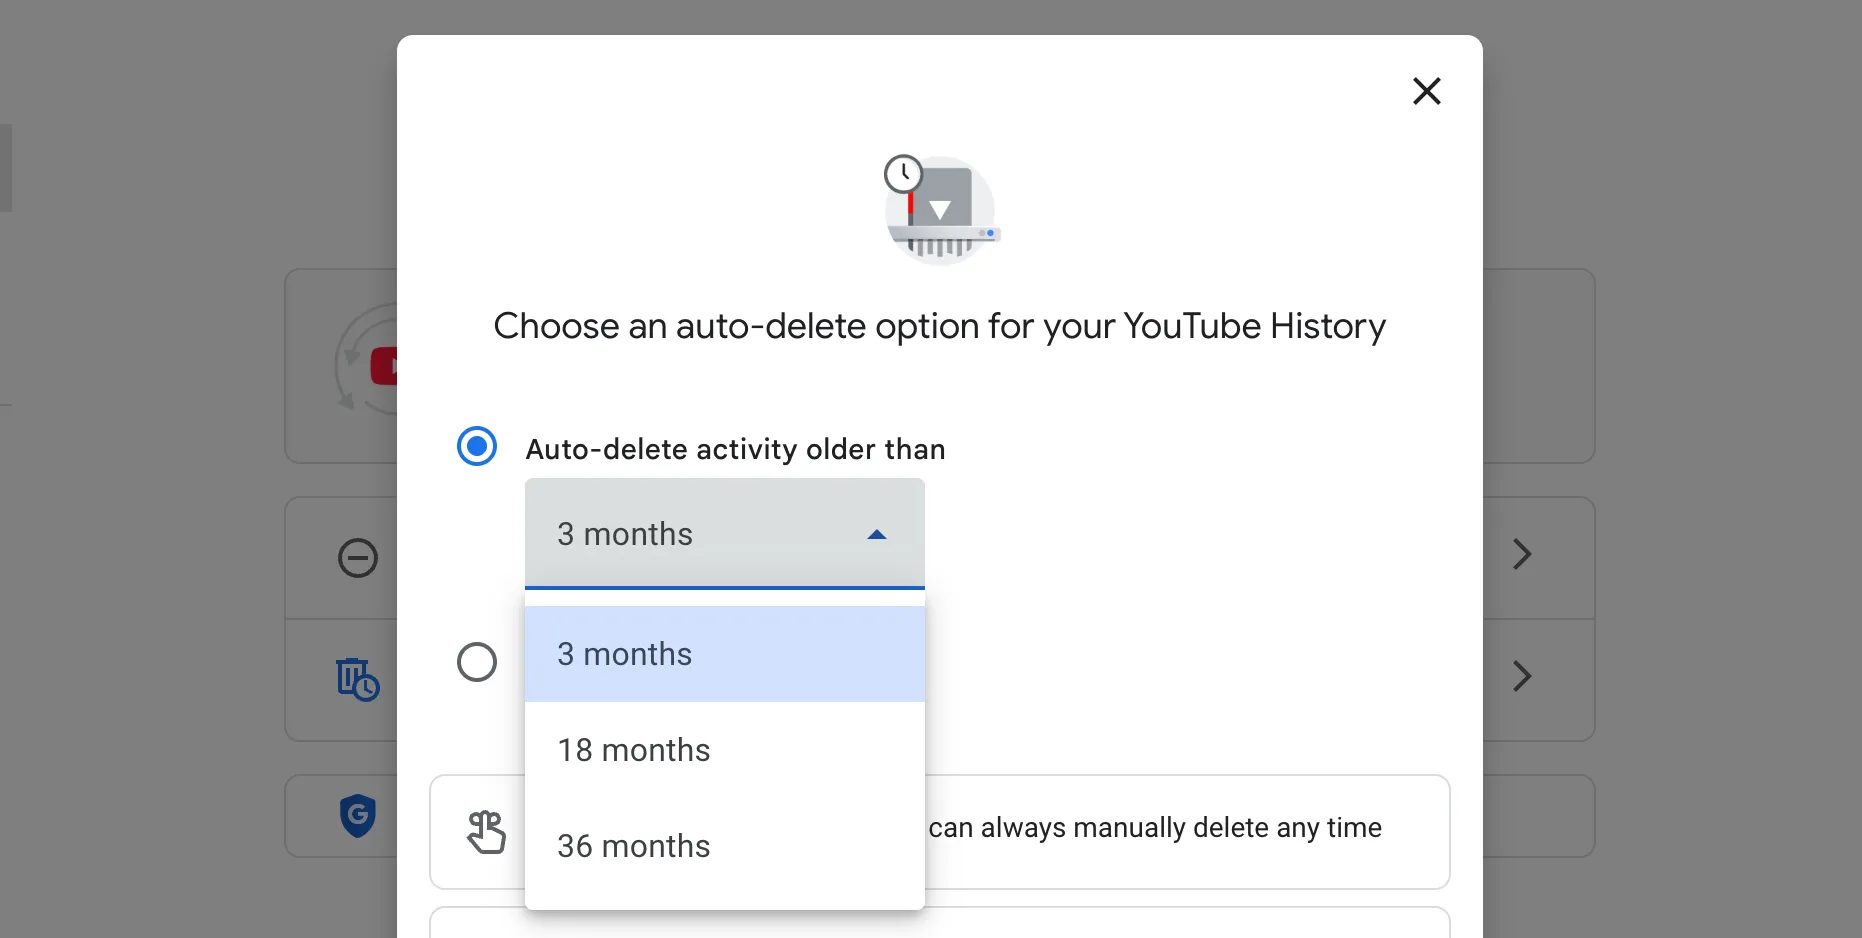Expand the first row's right chevron
This screenshot has width=1862, height=938.
coord(1521,554)
